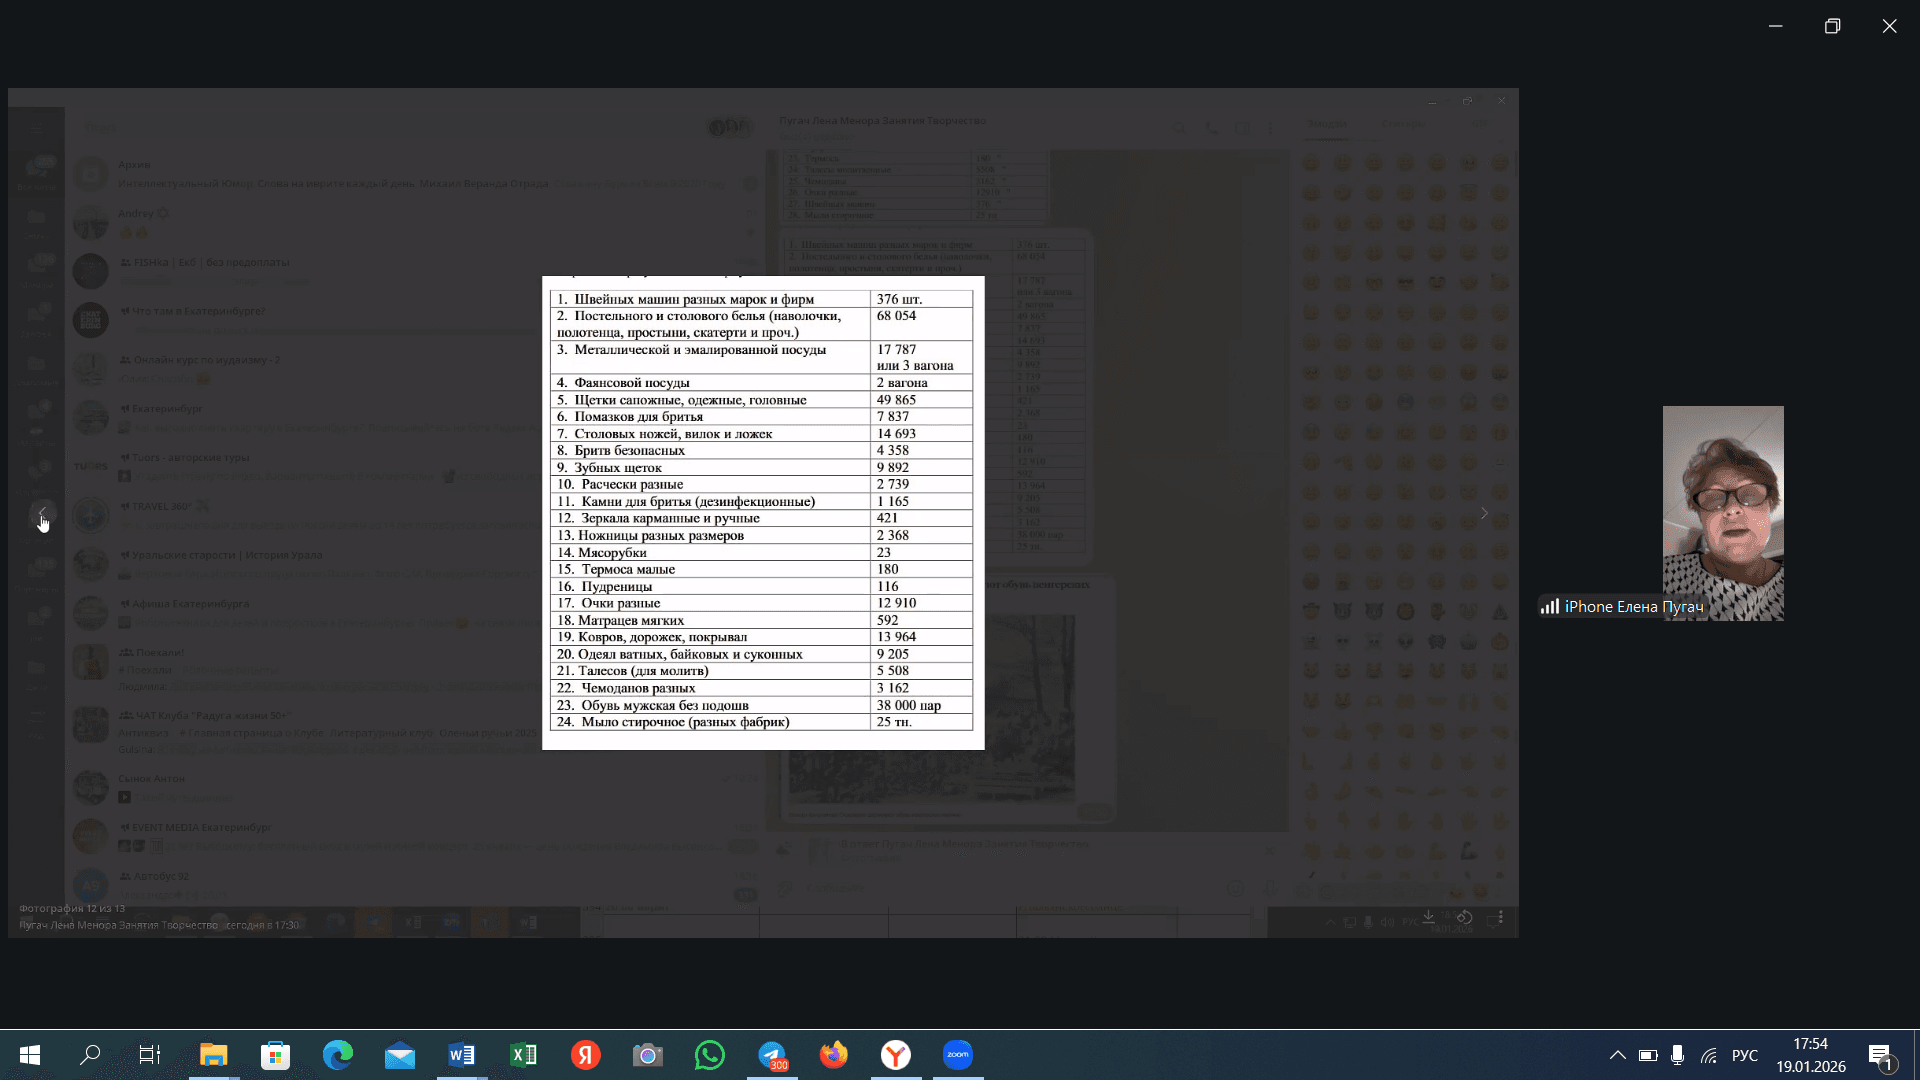Open Task View on the taskbar

[150, 1055]
